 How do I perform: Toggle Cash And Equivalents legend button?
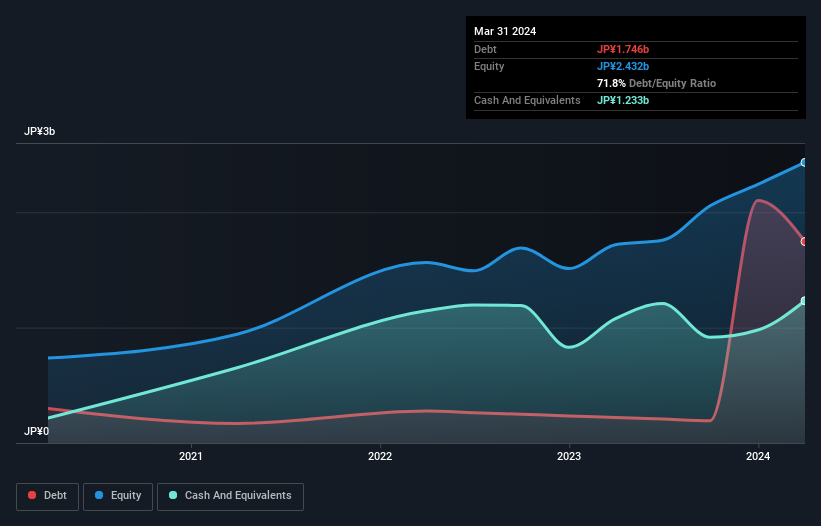point(230,496)
